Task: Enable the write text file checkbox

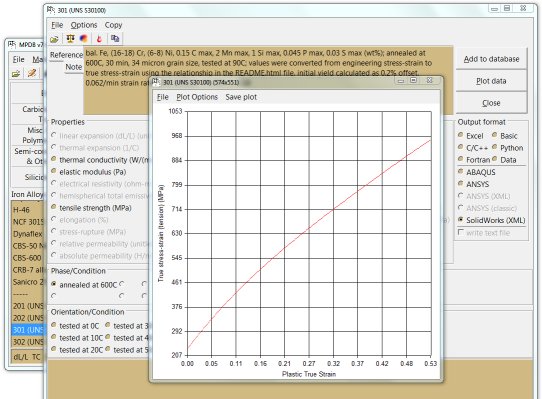Action: click(484, 233)
